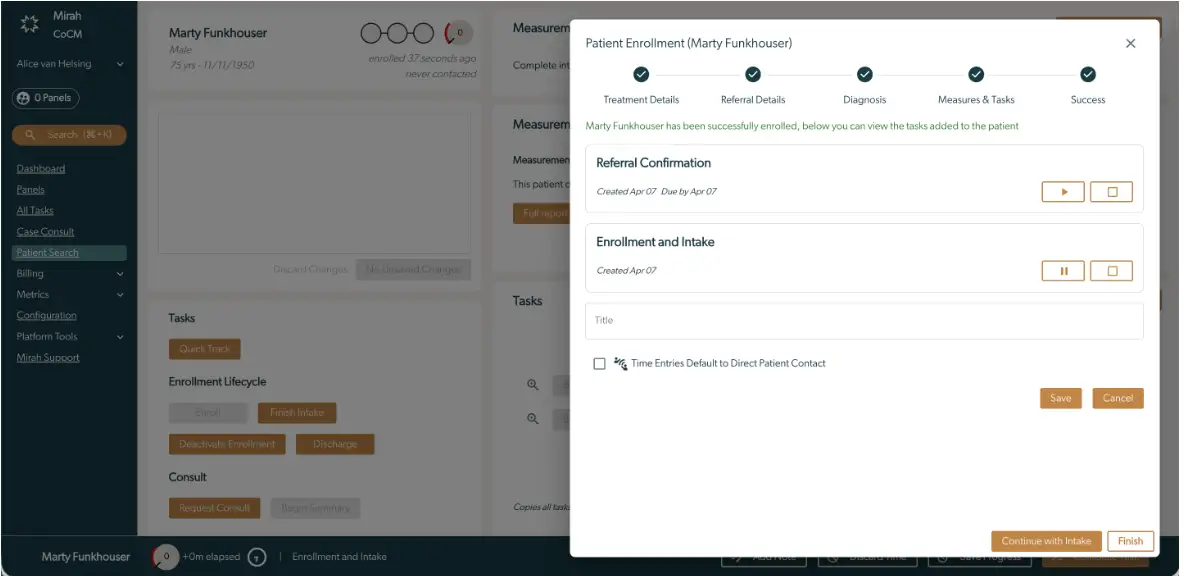This screenshot has height=576, width=1184.
Task: Stop the Enrollment and Intake task
Action: [1110, 270]
